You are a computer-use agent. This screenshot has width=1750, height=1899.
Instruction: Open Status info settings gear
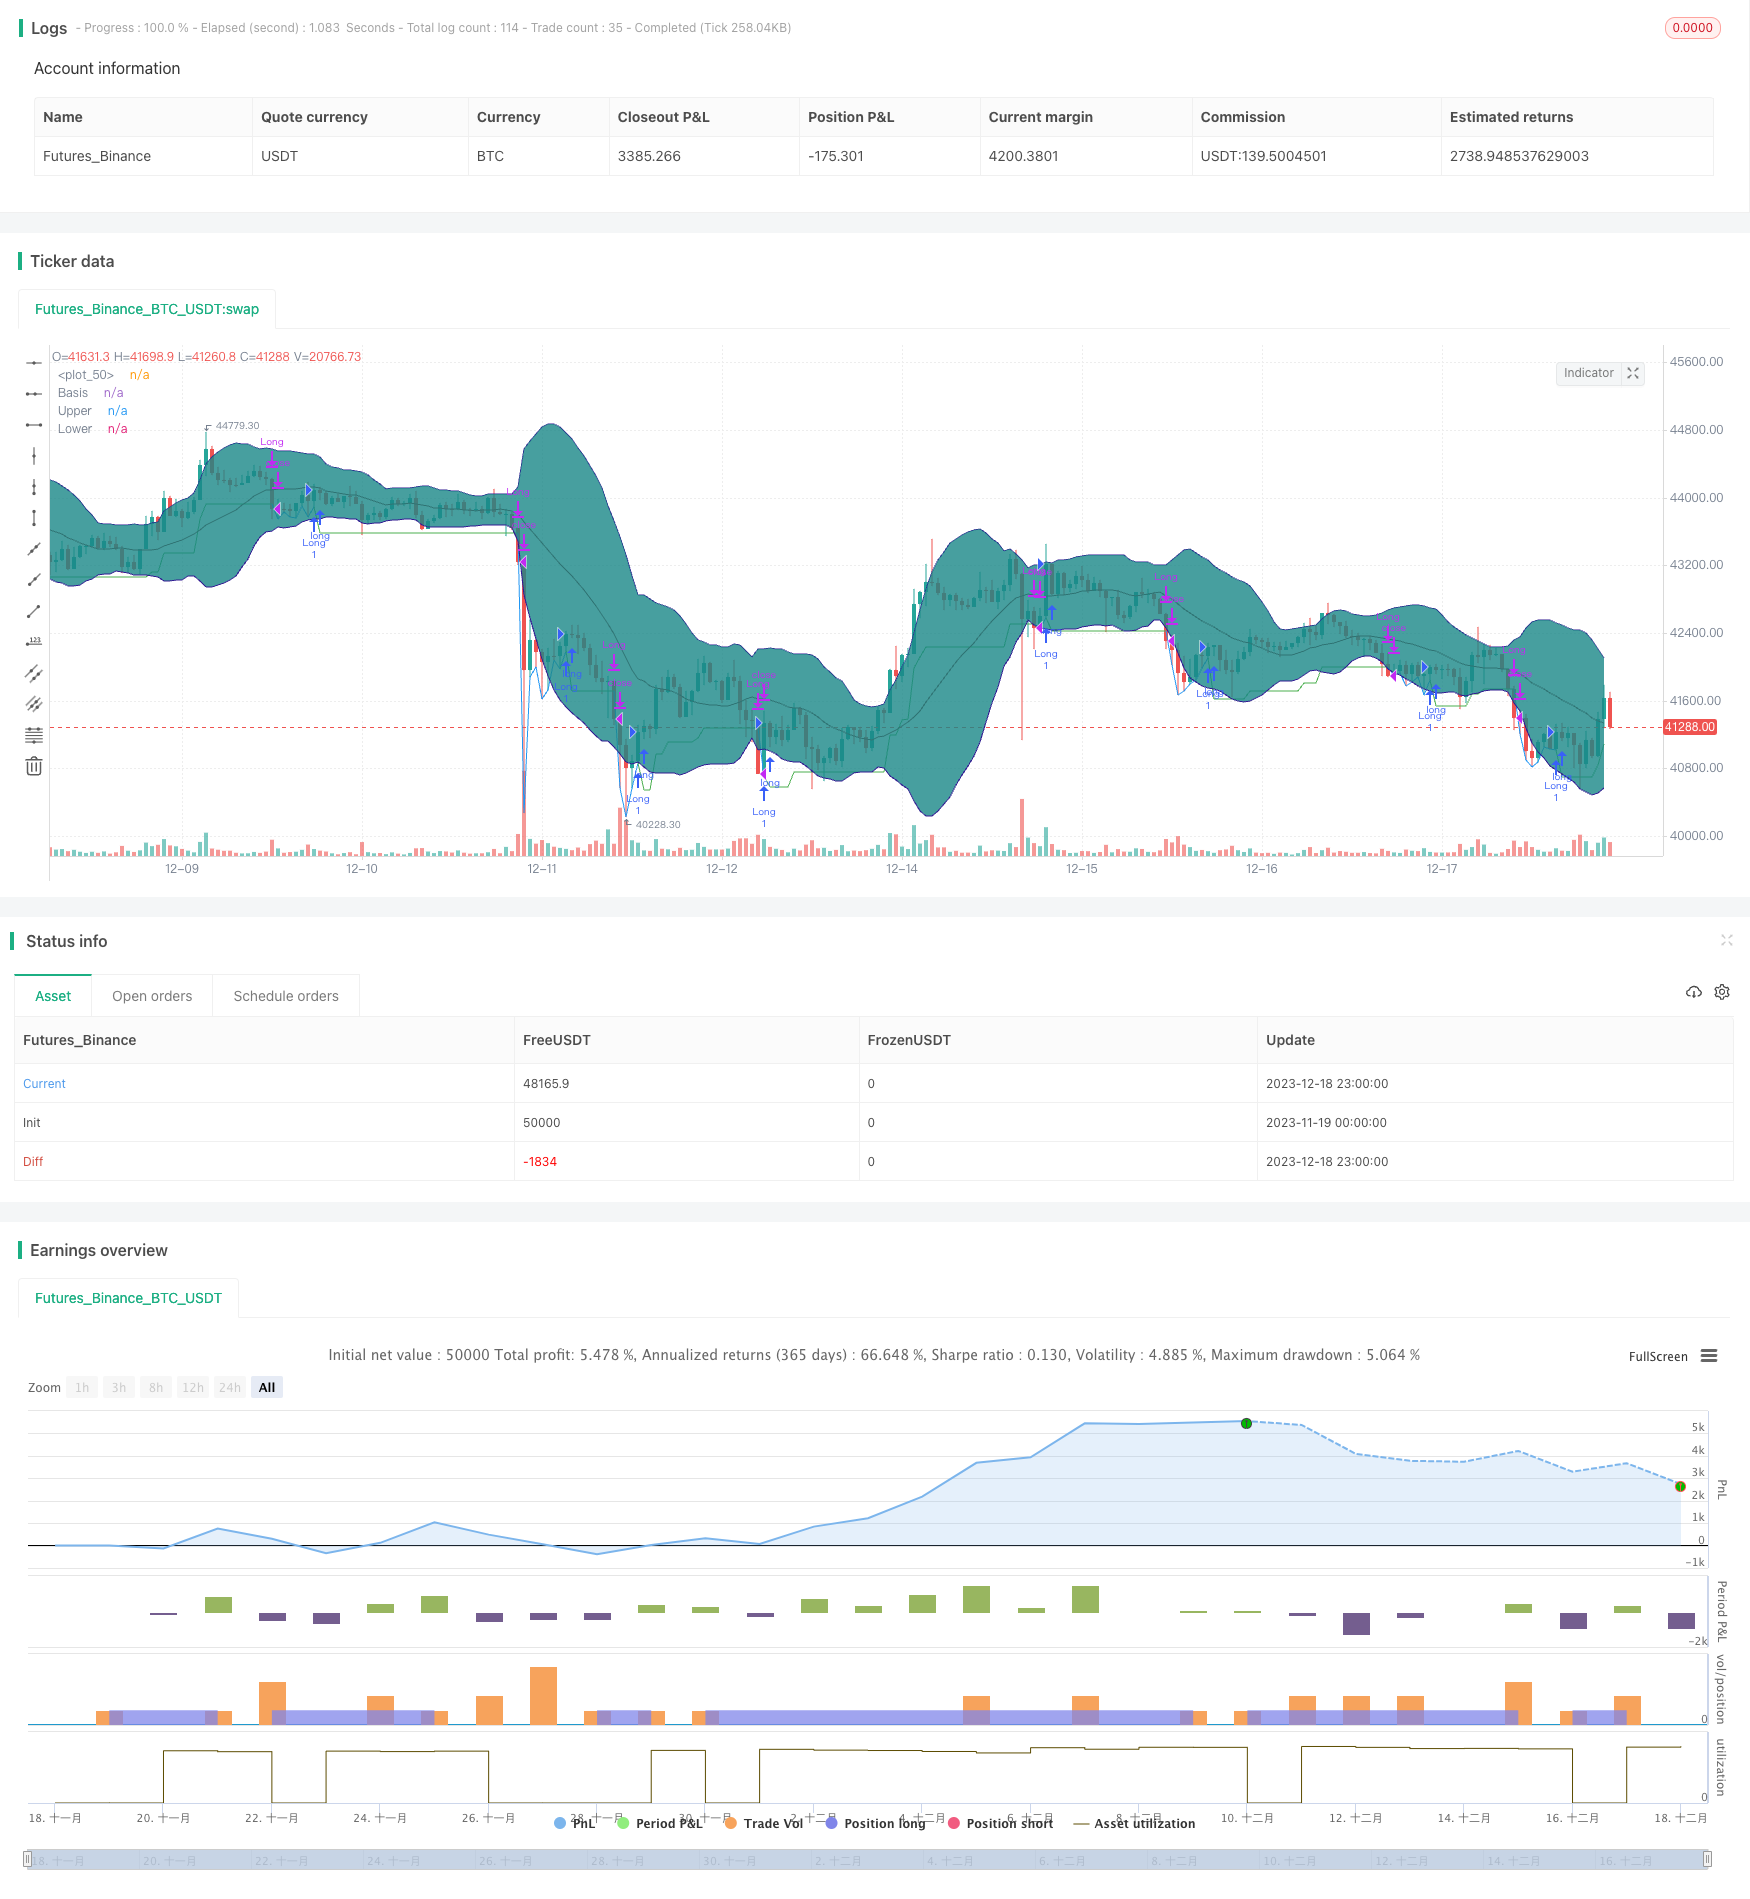1722,992
